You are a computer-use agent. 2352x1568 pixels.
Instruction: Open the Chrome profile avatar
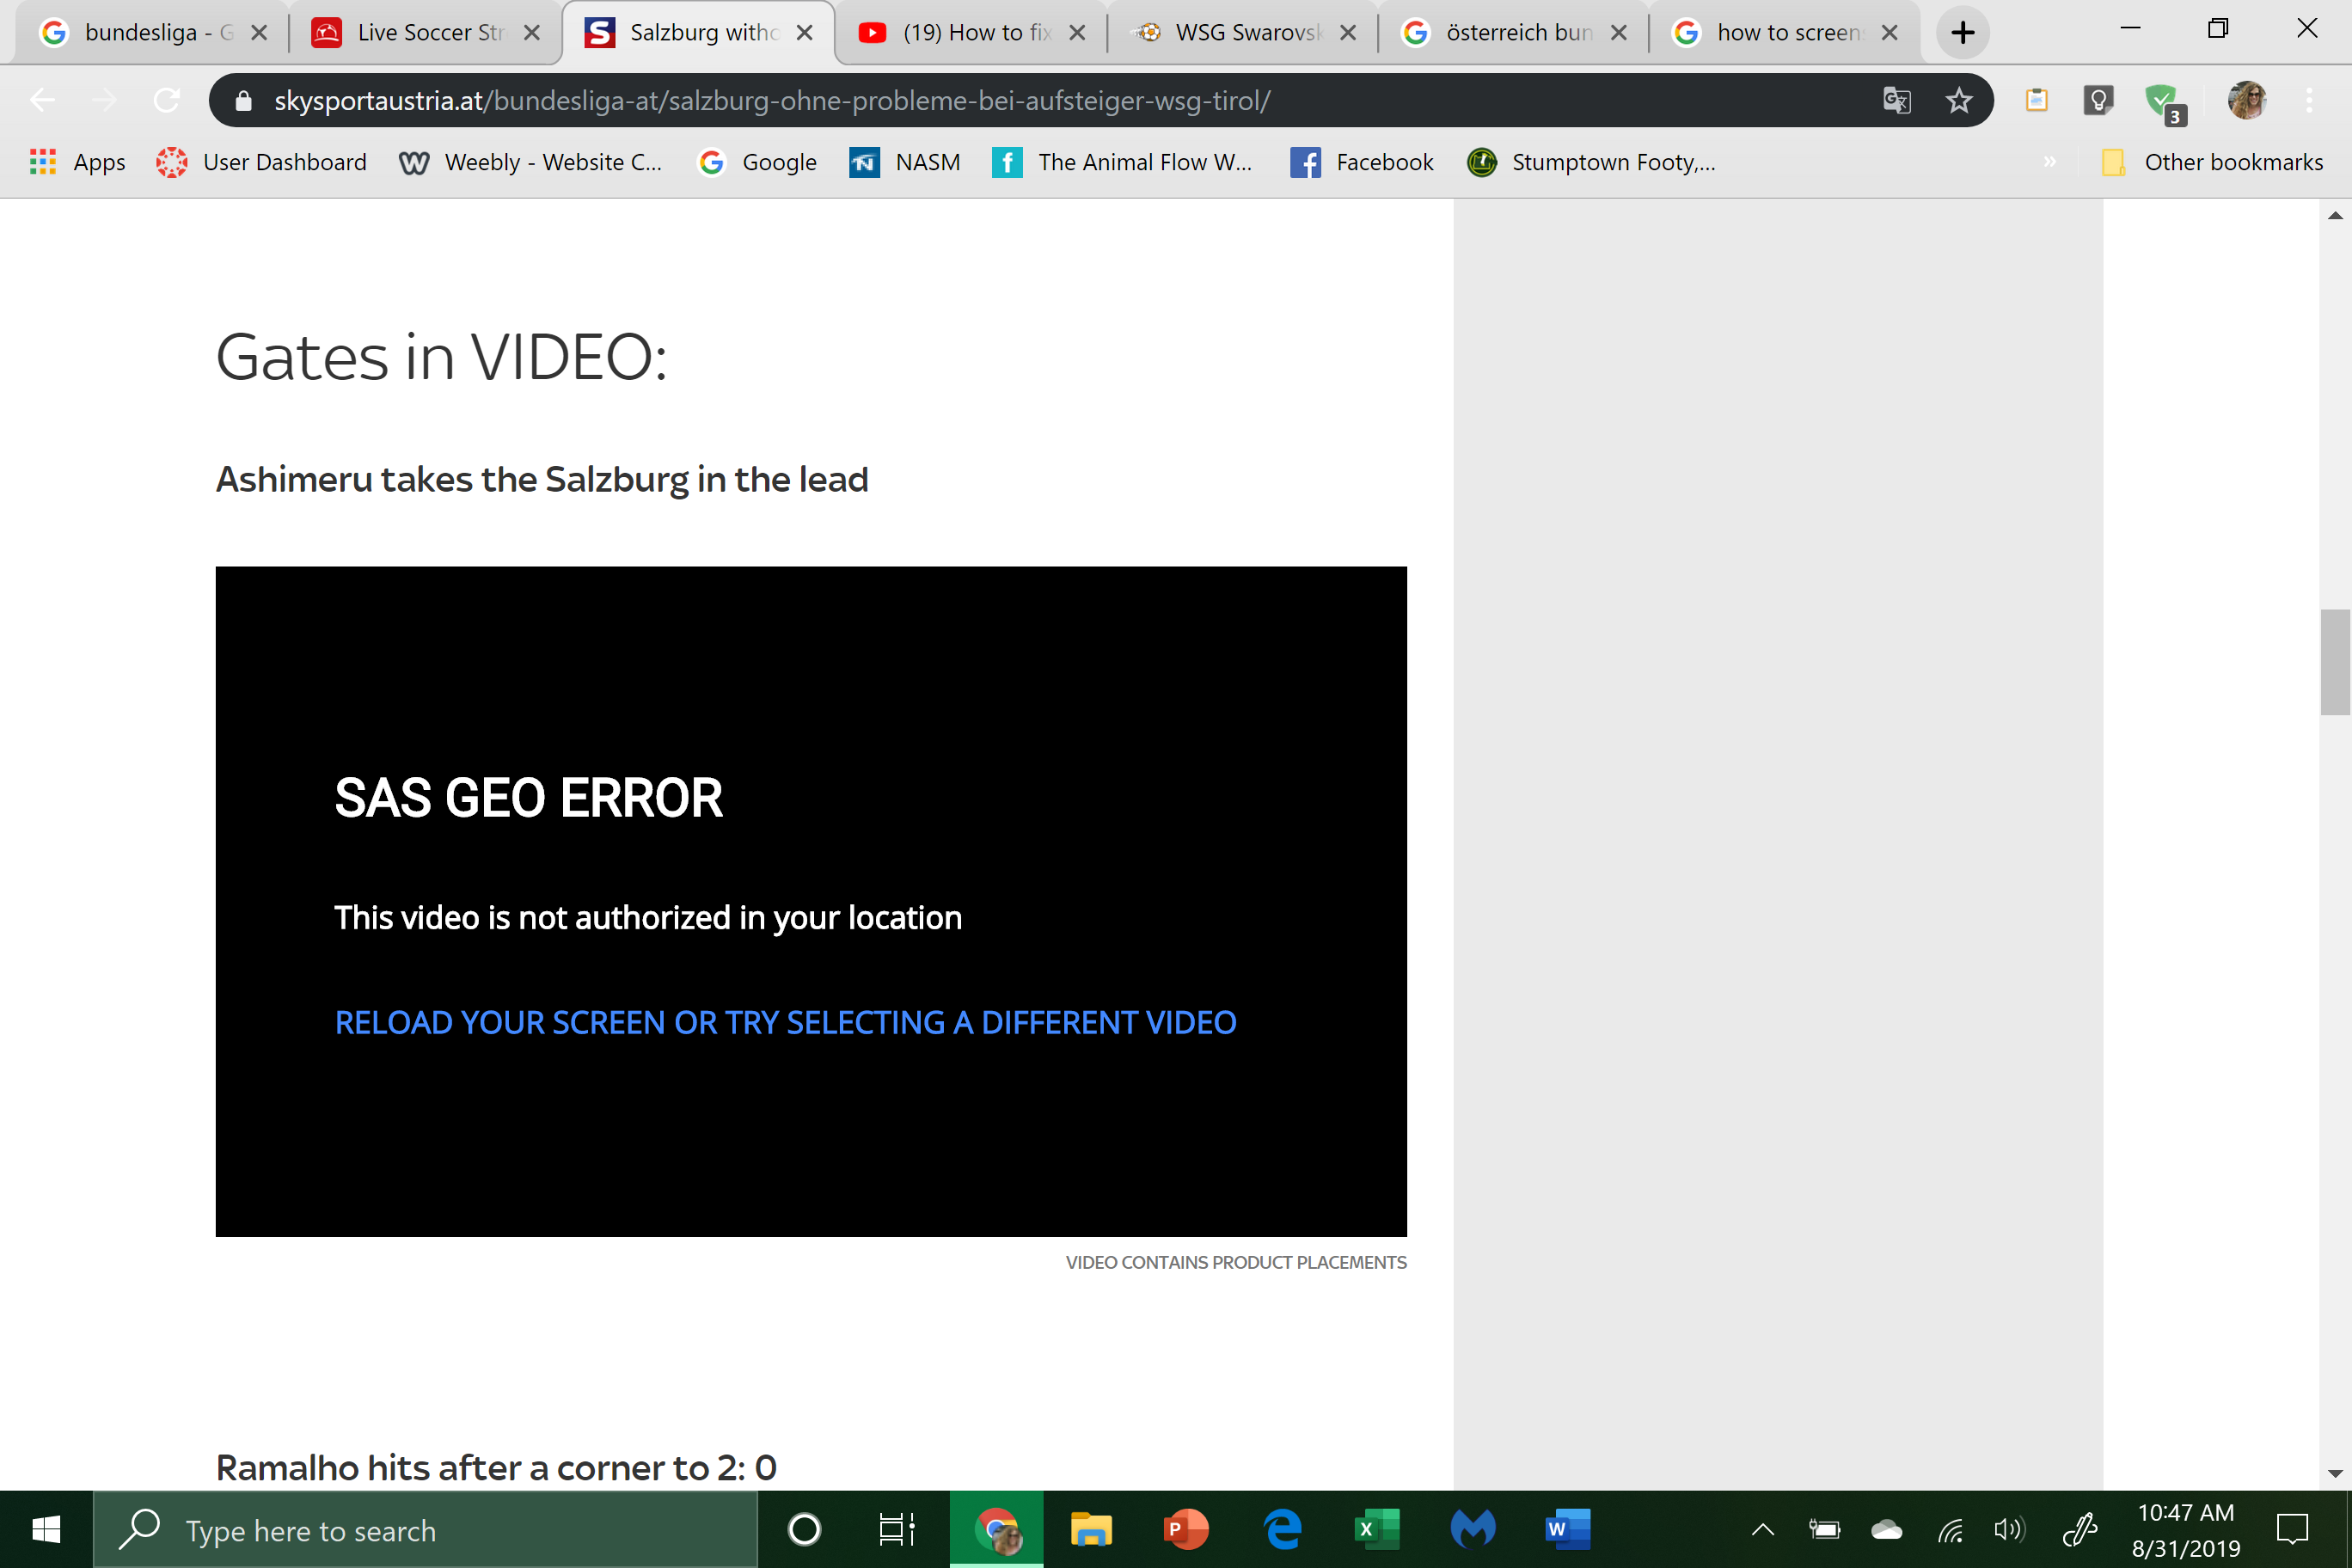point(2247,100)
